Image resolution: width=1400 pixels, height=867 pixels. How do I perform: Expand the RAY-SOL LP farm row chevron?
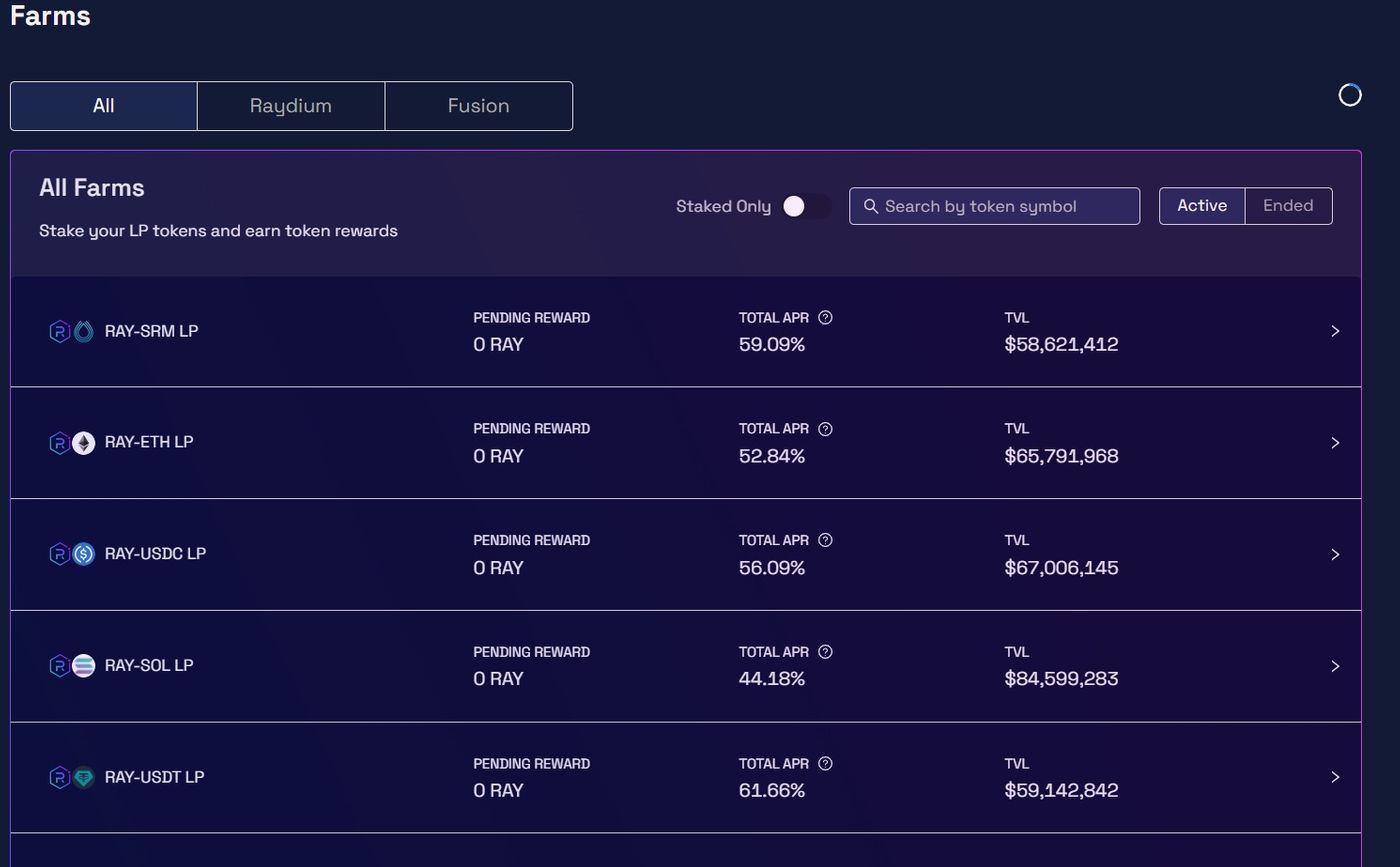click(1335, 666)
